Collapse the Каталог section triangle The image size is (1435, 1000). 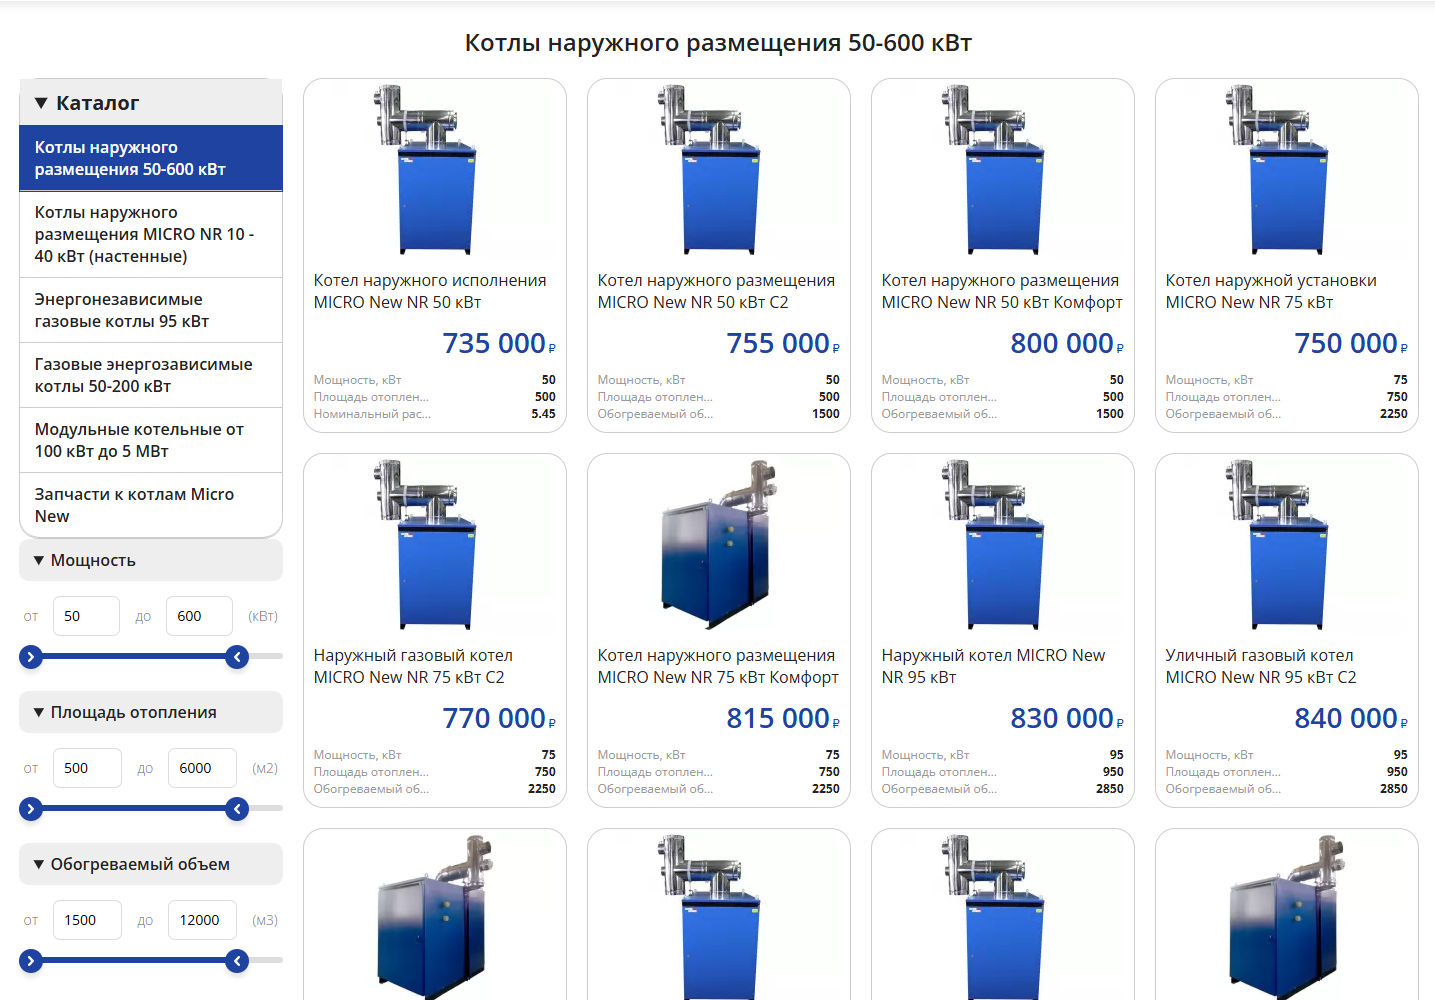[x=41, y=103]
